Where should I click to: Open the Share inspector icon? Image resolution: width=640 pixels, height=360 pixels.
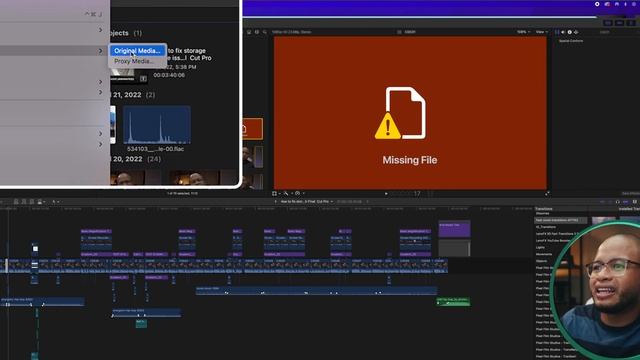[x=576, y=32]
